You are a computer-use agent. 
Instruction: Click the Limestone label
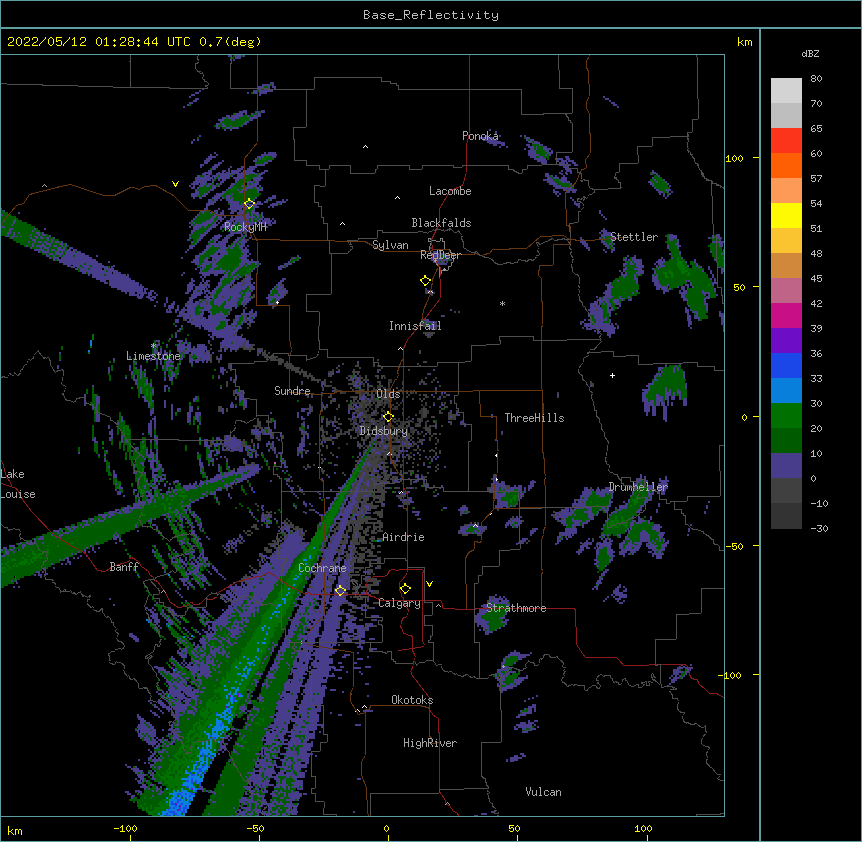pos(153,356)
